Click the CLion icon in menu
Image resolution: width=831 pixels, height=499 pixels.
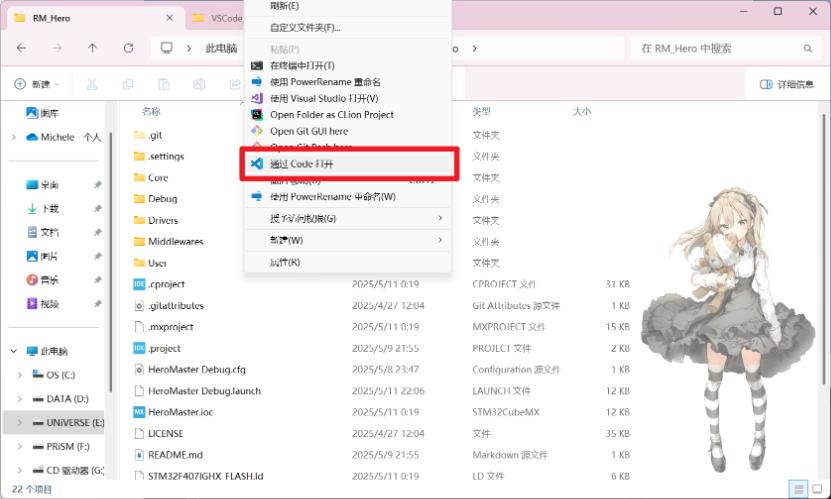[x=257, y=115]
